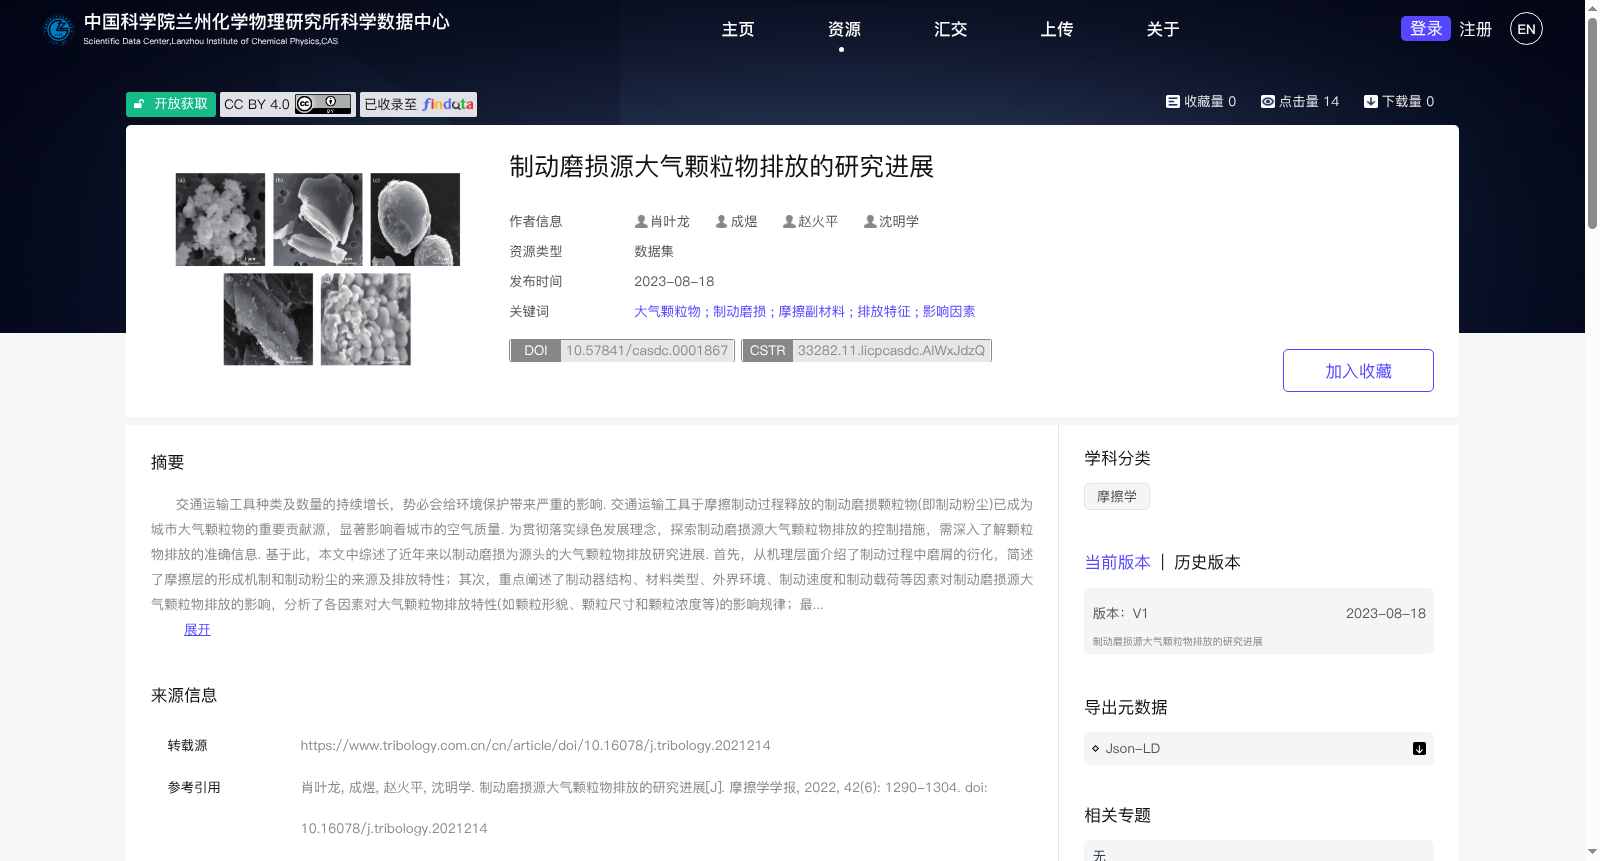Click the CC BY 4.0 license badge
Viewport: 1600px width, 861px height.
coord(288,104)
